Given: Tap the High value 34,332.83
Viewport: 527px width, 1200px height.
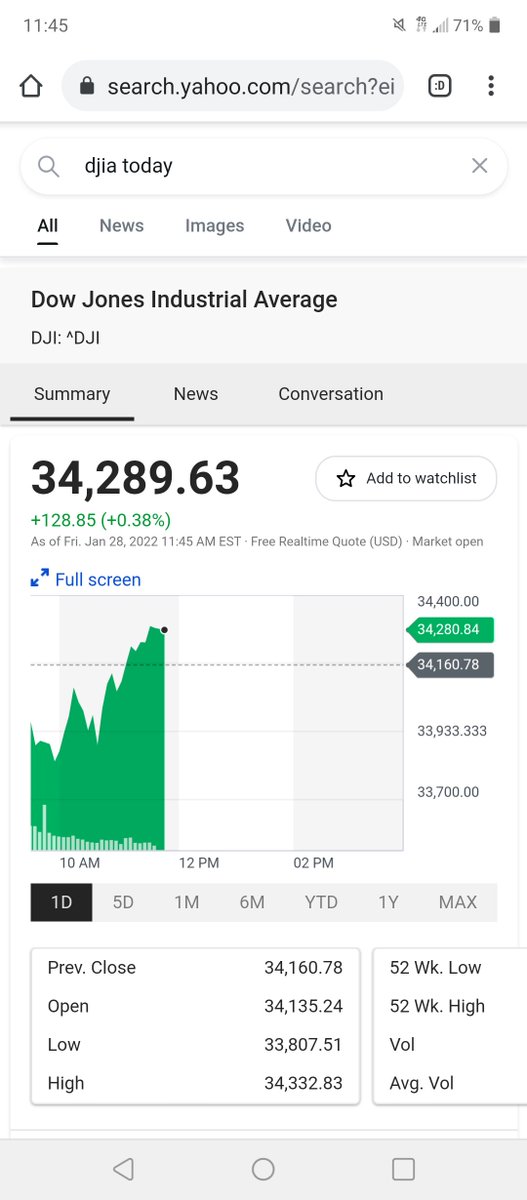Looking at the screenshot, I should click(303, 1083).
